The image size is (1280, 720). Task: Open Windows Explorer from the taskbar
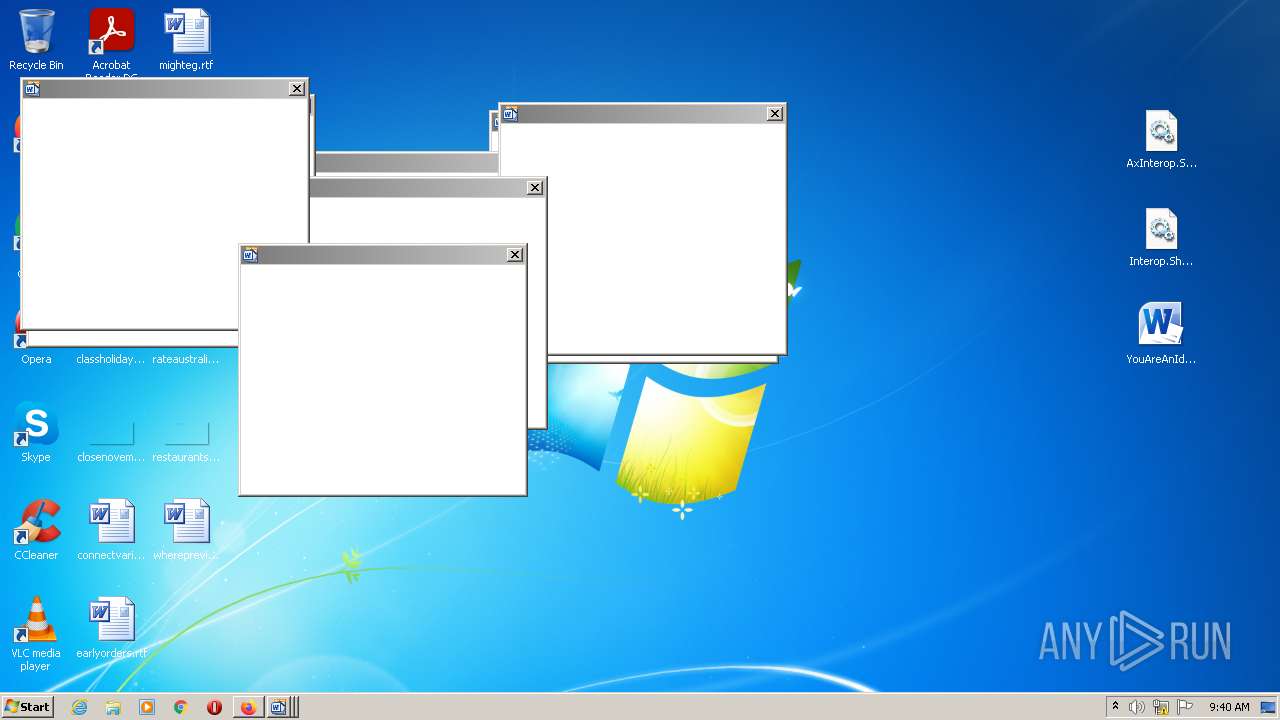click(x=113, y=707)
